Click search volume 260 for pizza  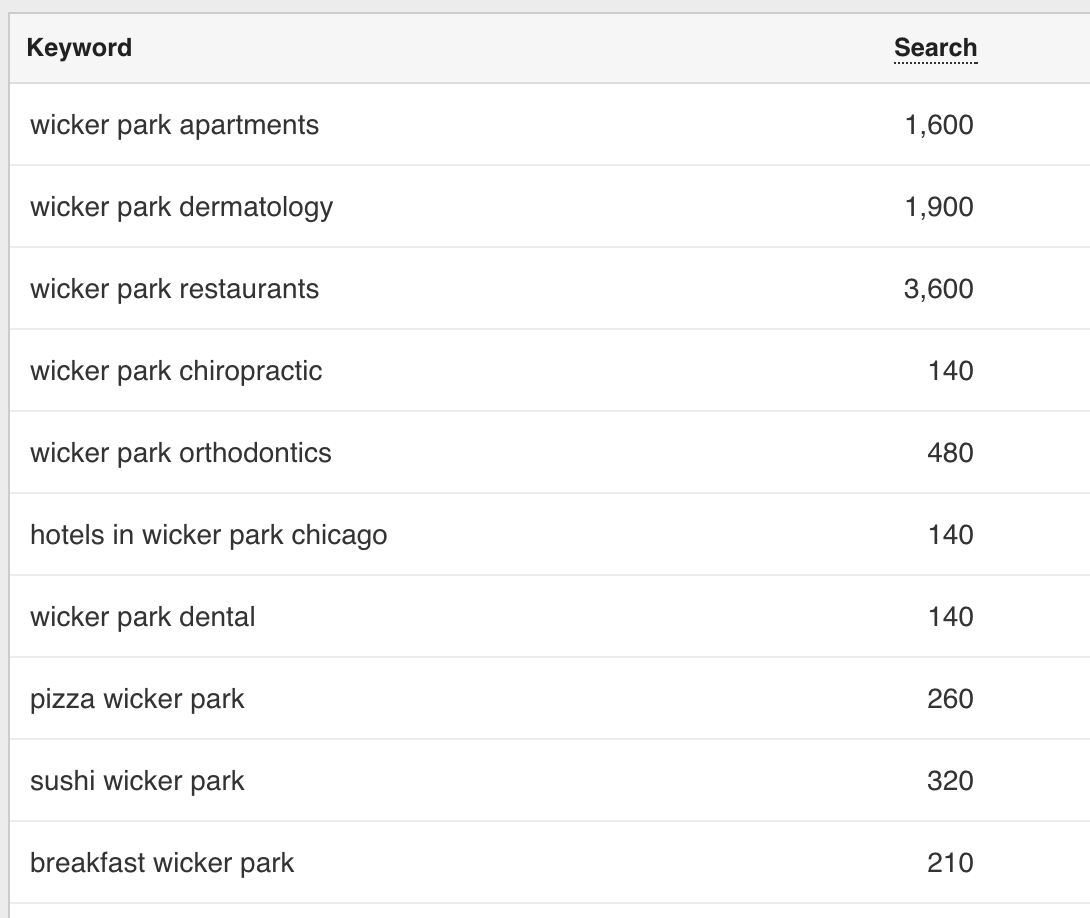point(950,699)
